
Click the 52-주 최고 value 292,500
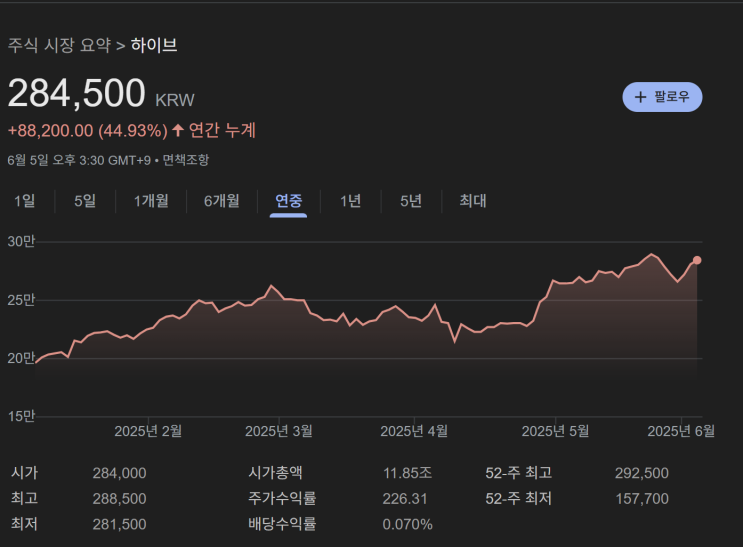(642, 473)
